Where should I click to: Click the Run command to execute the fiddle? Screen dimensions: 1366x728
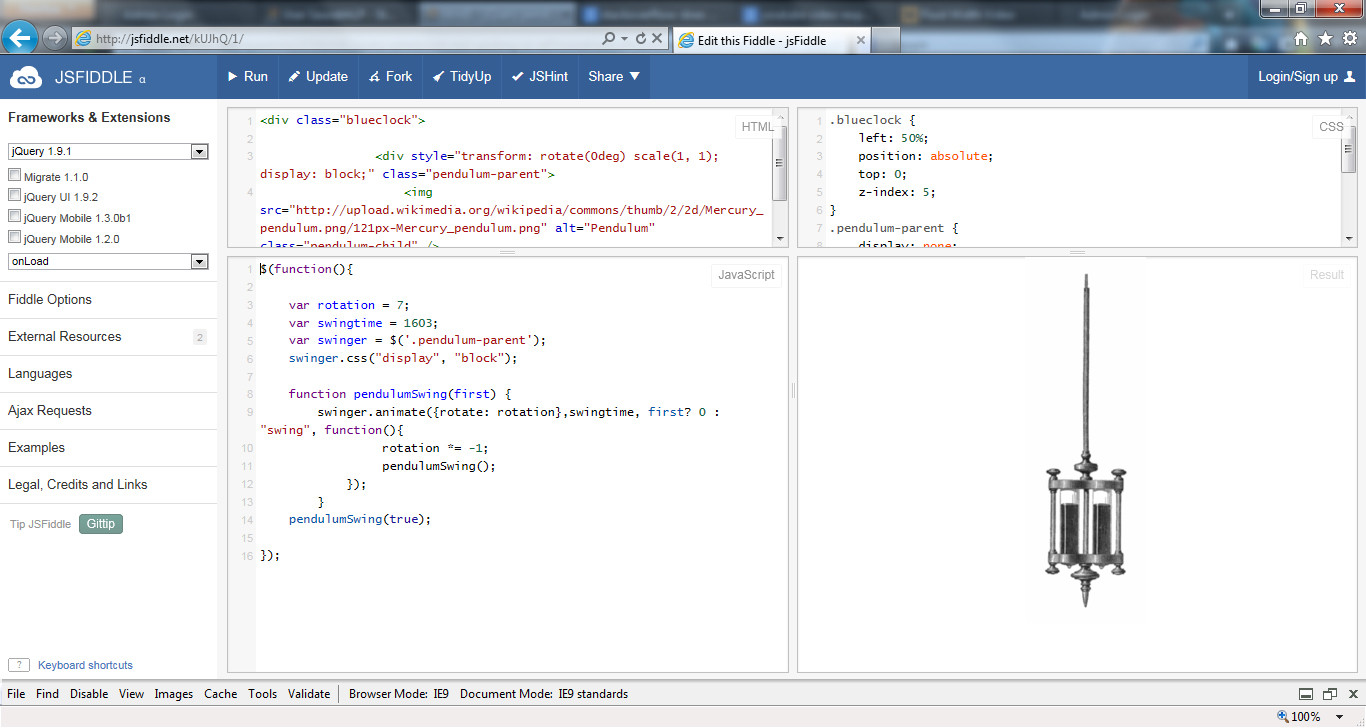247,76
